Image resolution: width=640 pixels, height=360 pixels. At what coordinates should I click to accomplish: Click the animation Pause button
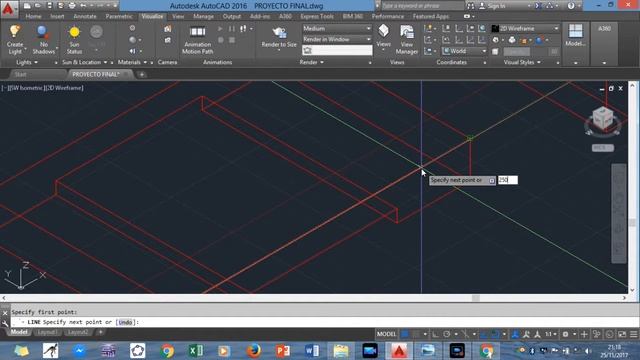tap(232, 29)
